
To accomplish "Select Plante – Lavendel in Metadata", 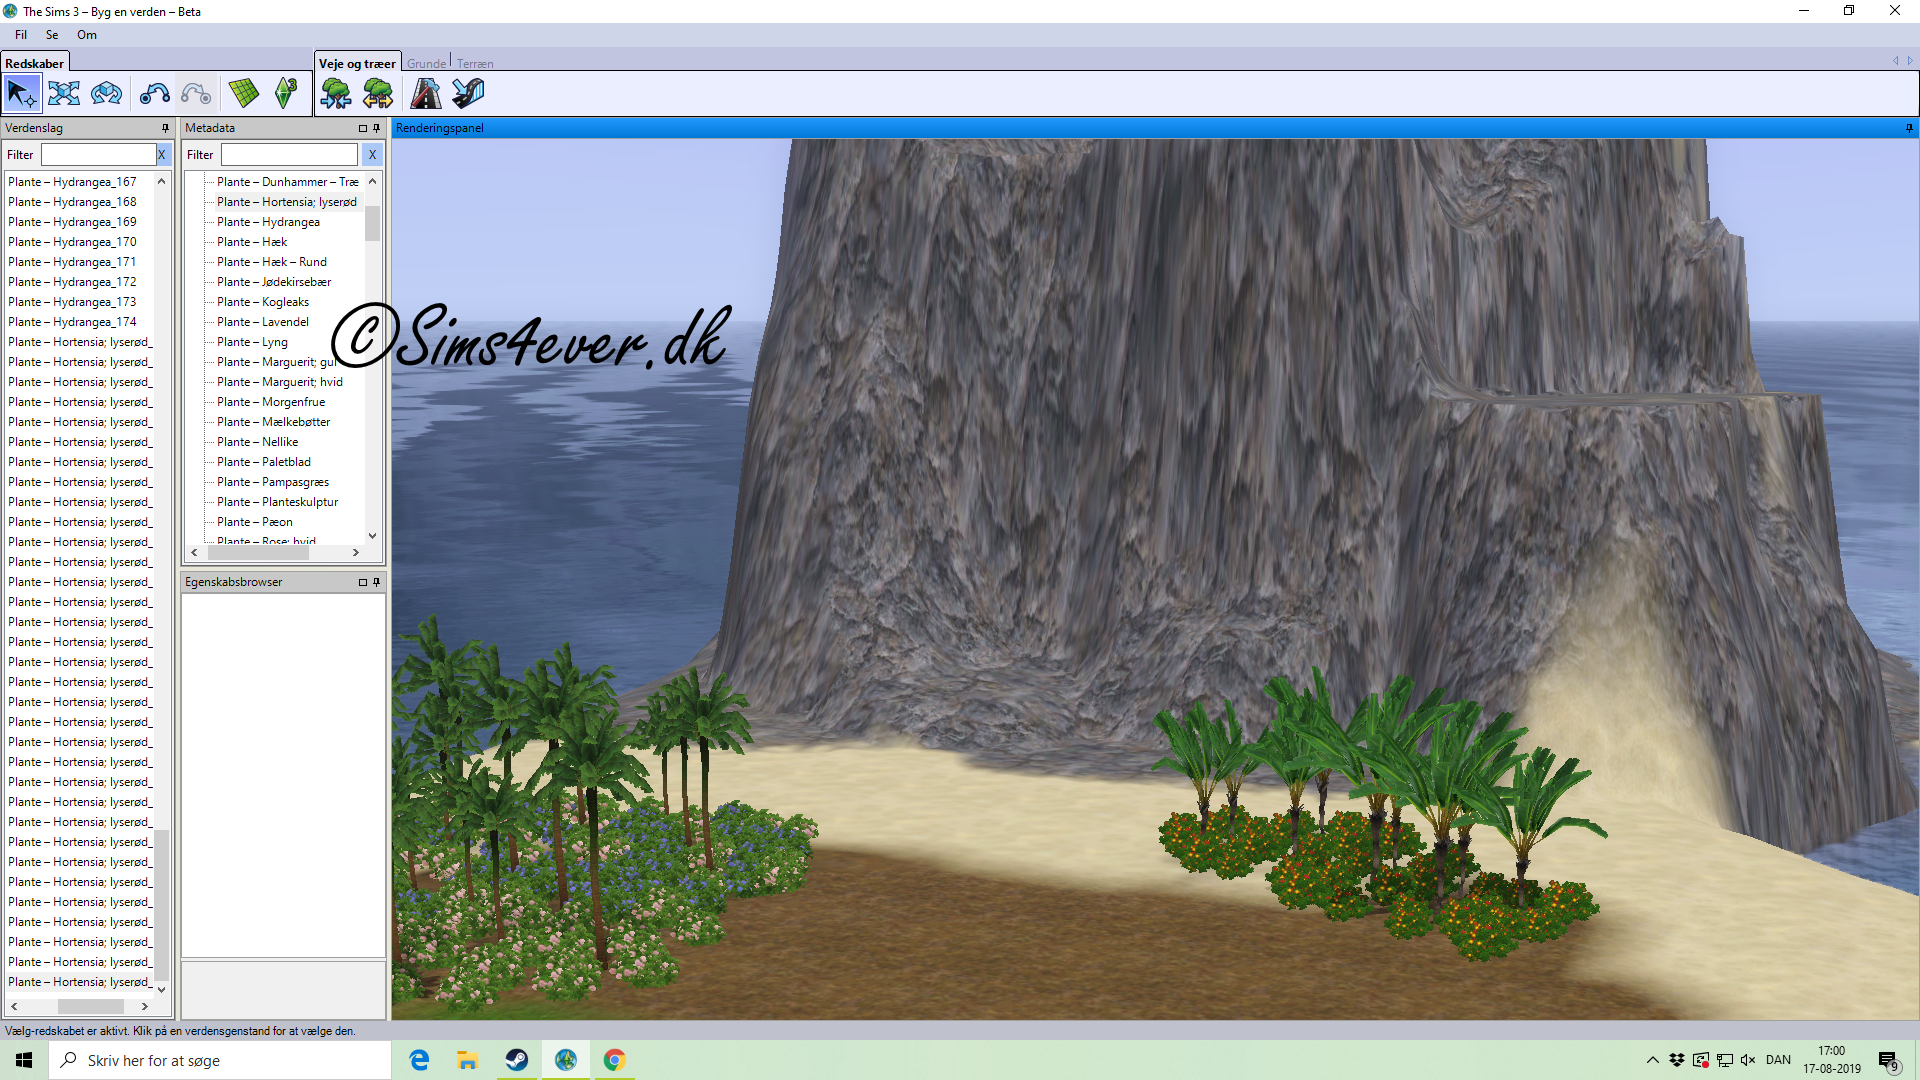I will click(263, 322).
